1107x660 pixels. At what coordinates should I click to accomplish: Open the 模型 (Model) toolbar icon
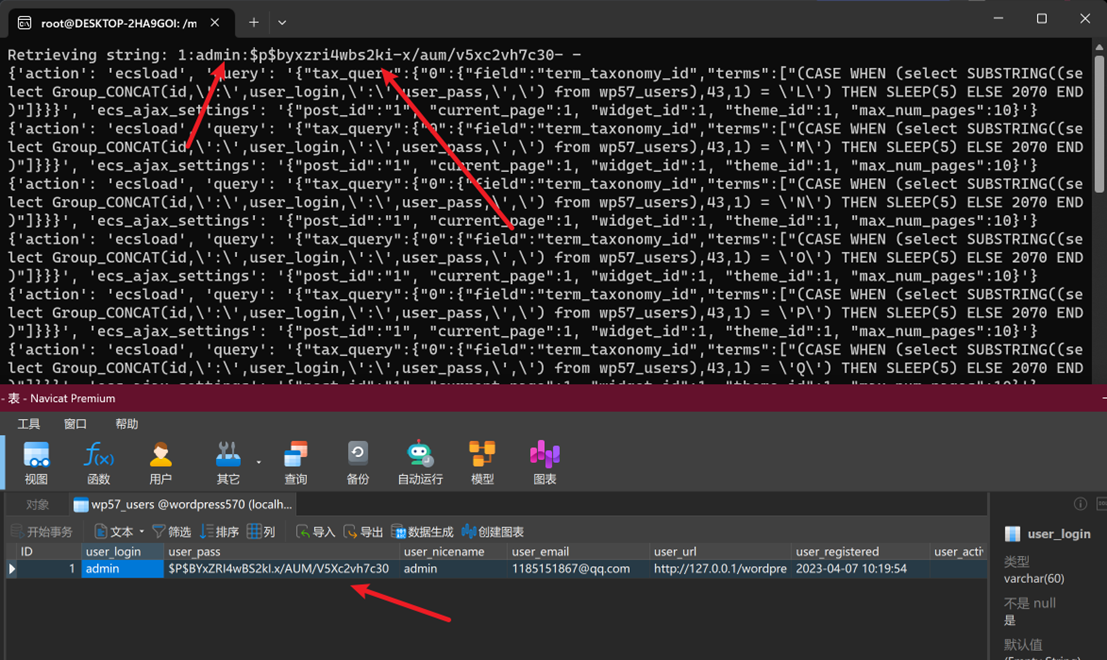[482, 463]
